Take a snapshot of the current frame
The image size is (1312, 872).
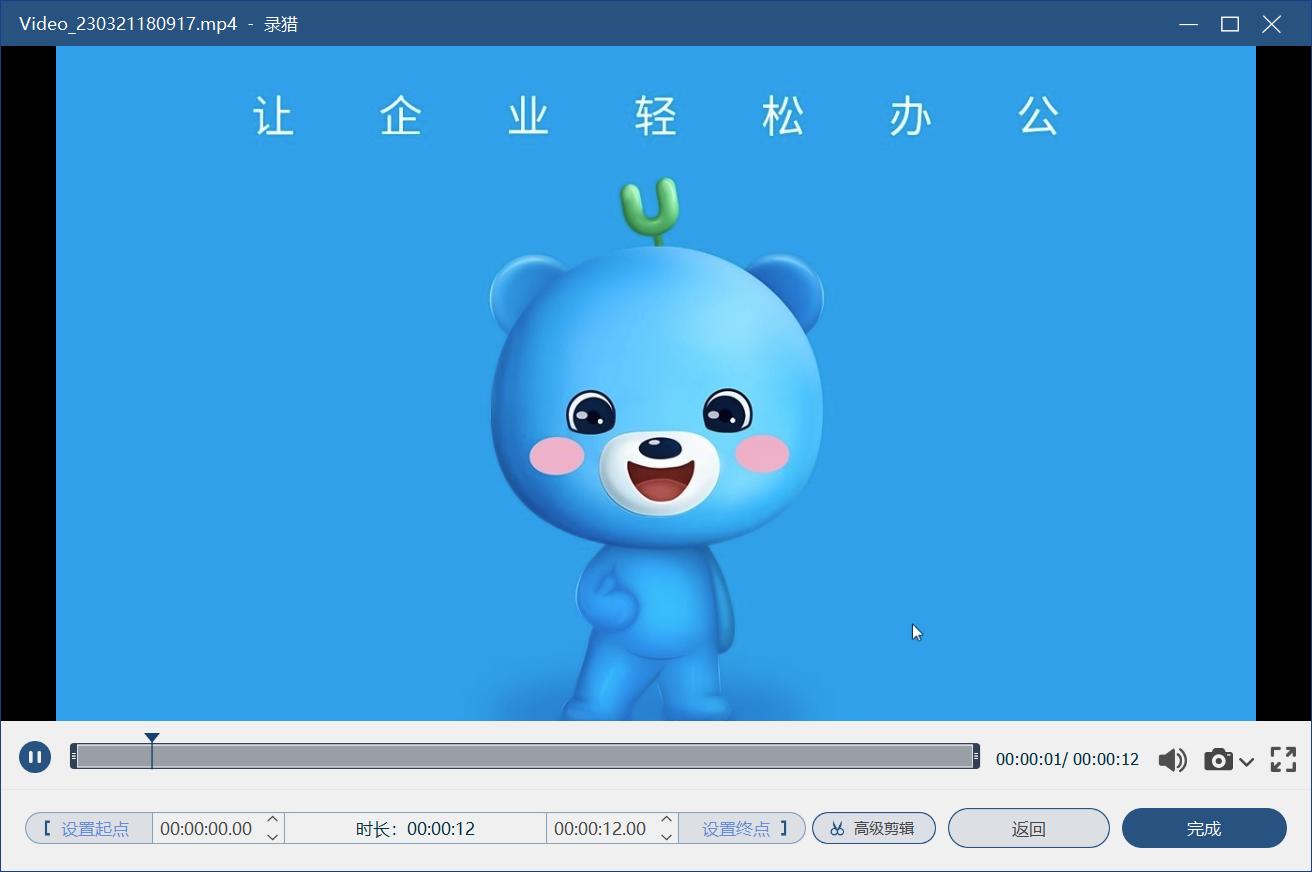pos(1218,760)
